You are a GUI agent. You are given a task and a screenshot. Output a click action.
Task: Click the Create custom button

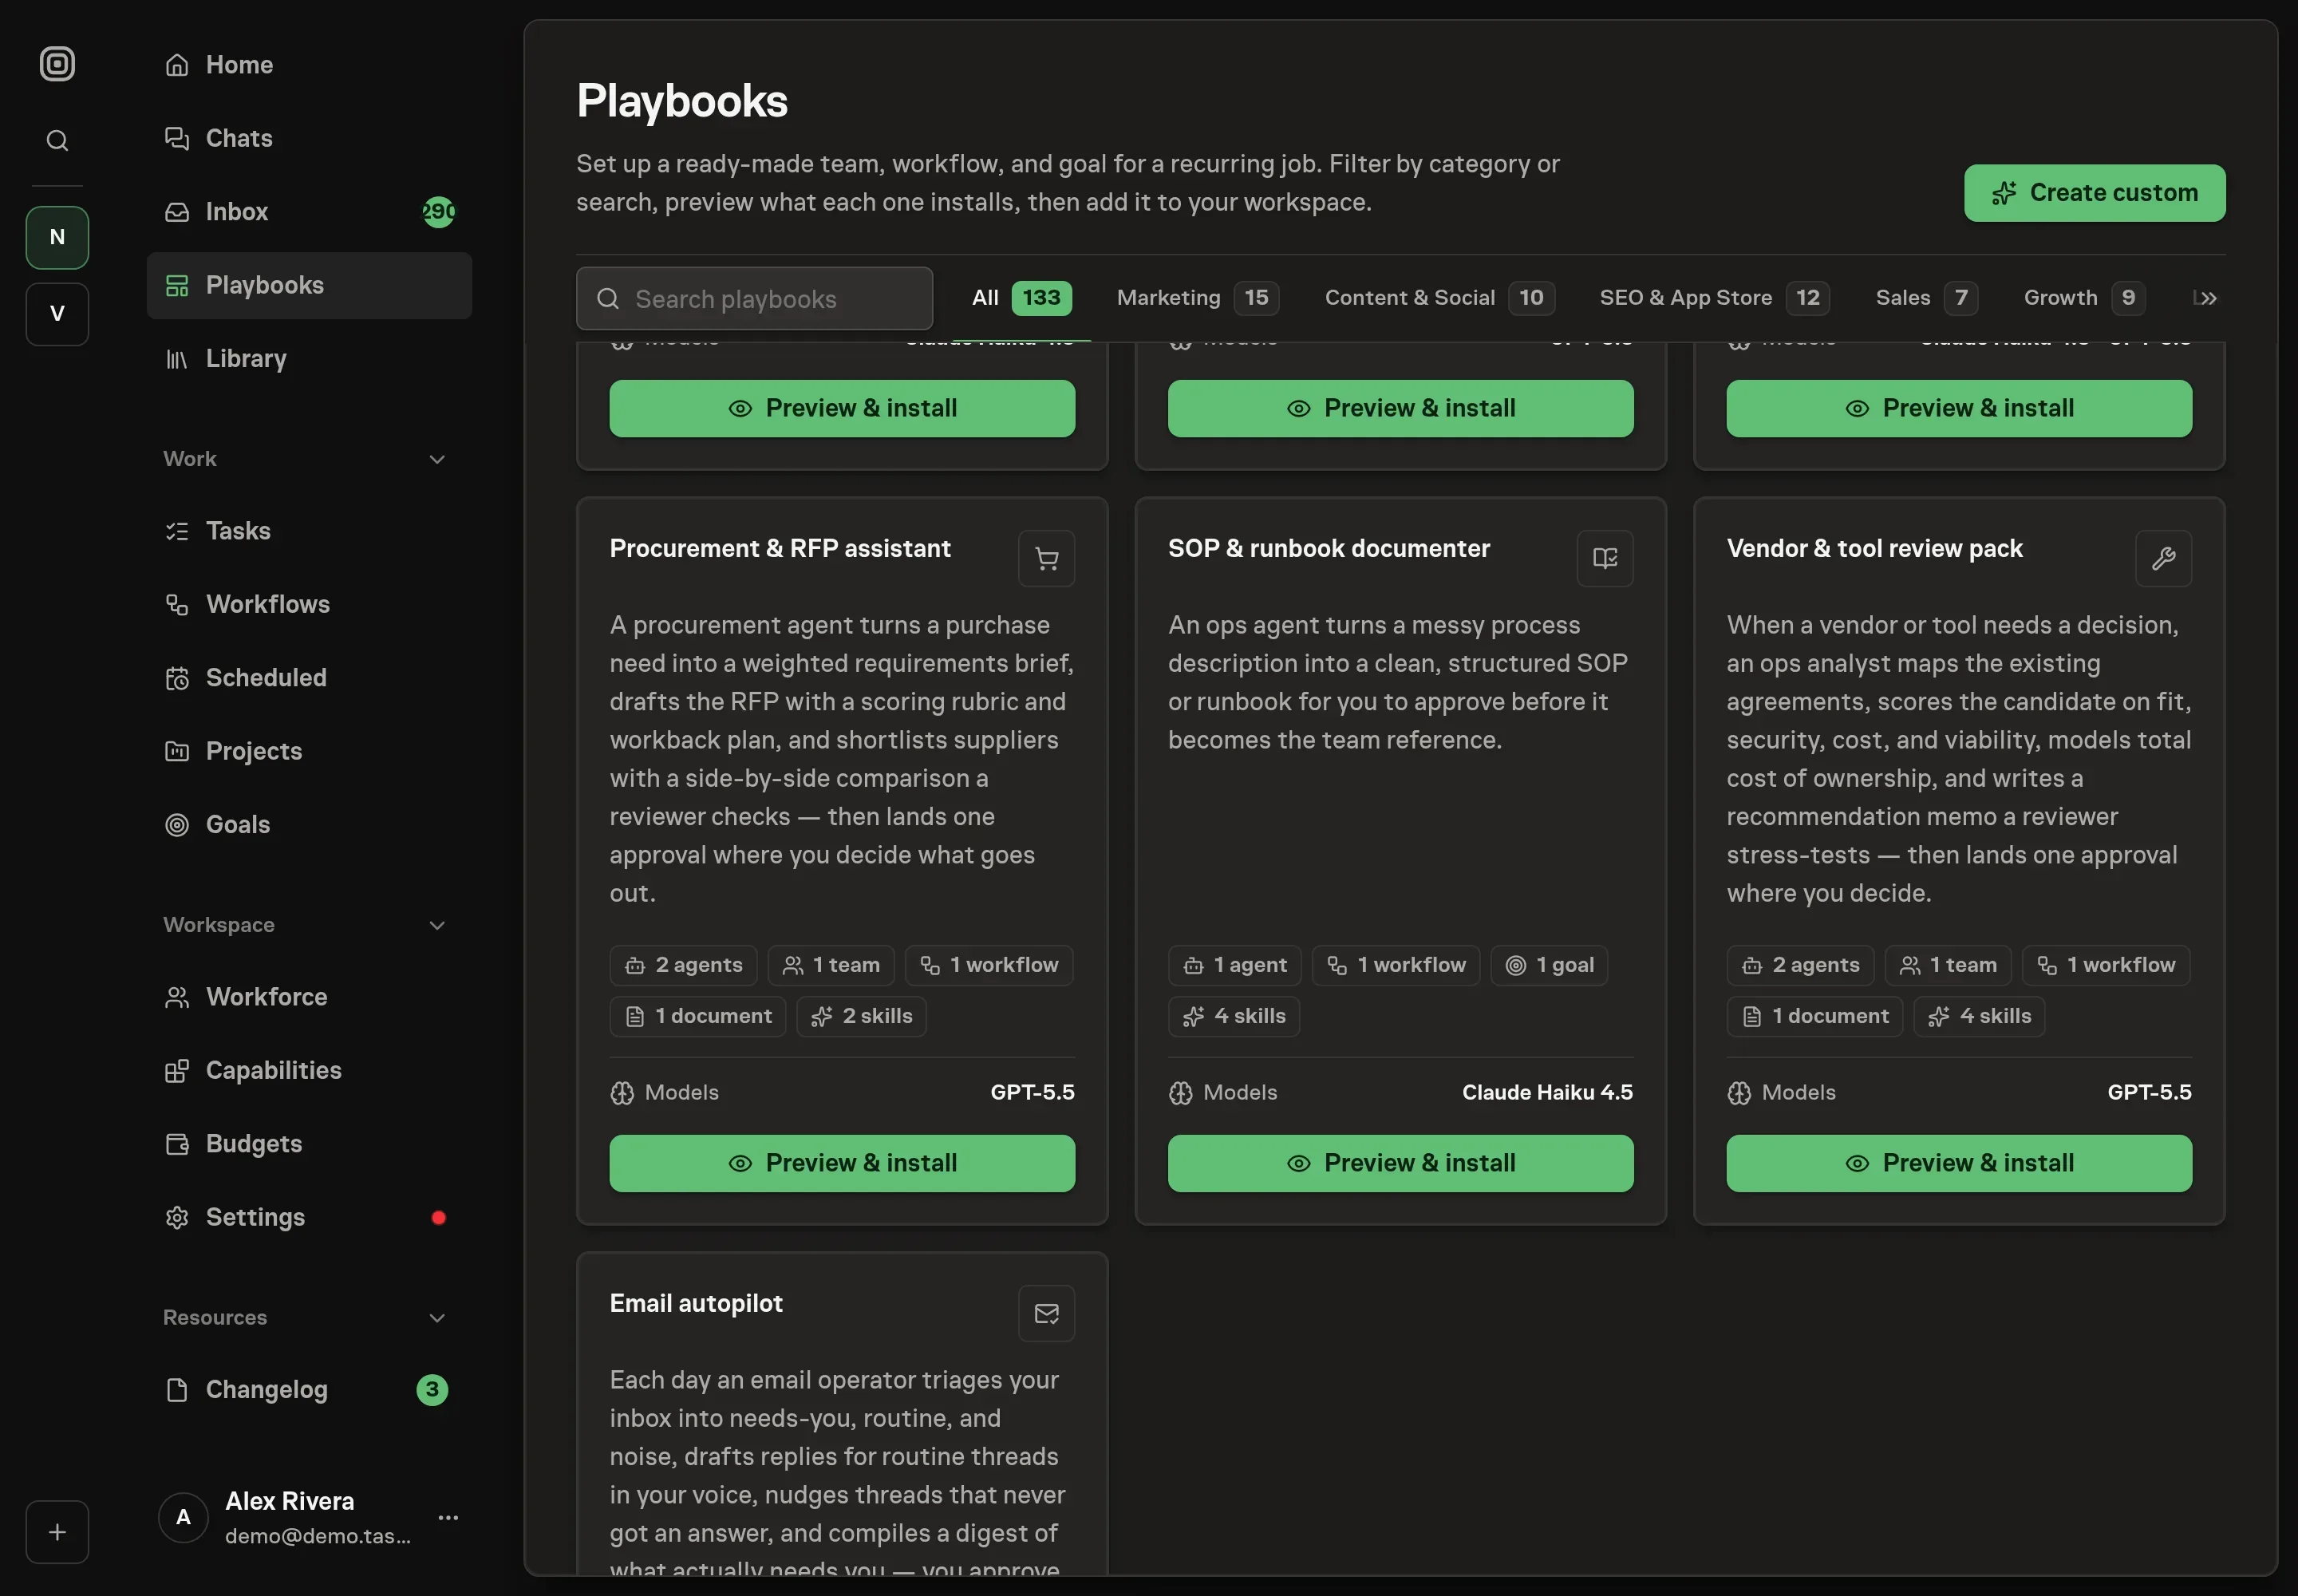pos(2094,193)
